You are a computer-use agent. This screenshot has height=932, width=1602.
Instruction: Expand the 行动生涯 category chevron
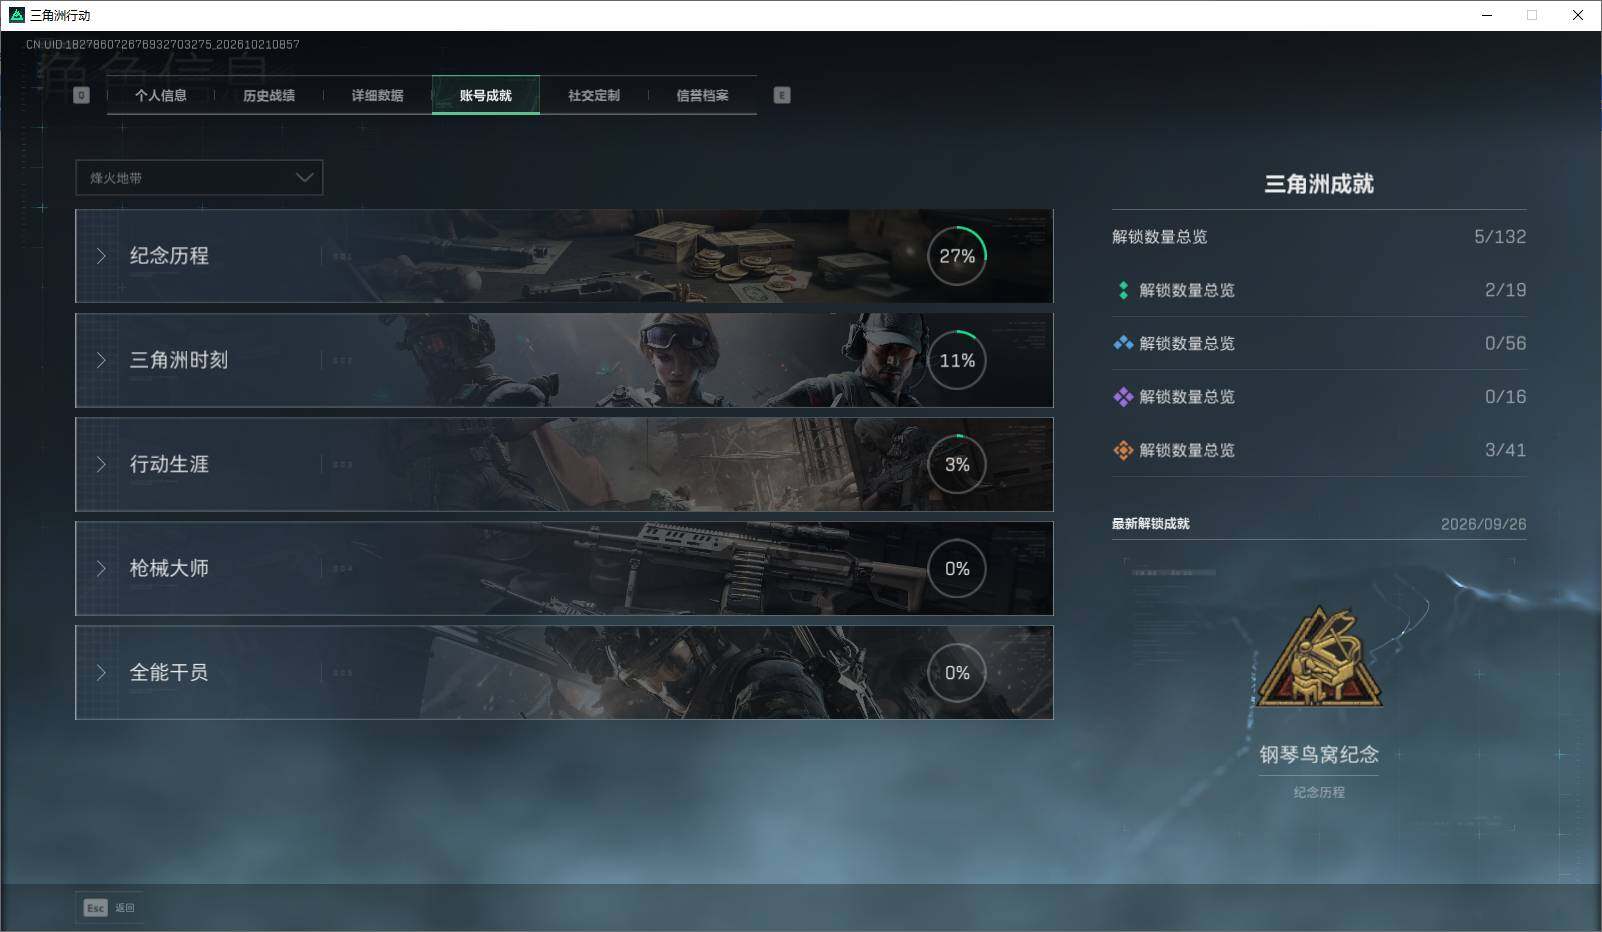tap(101, 464)
